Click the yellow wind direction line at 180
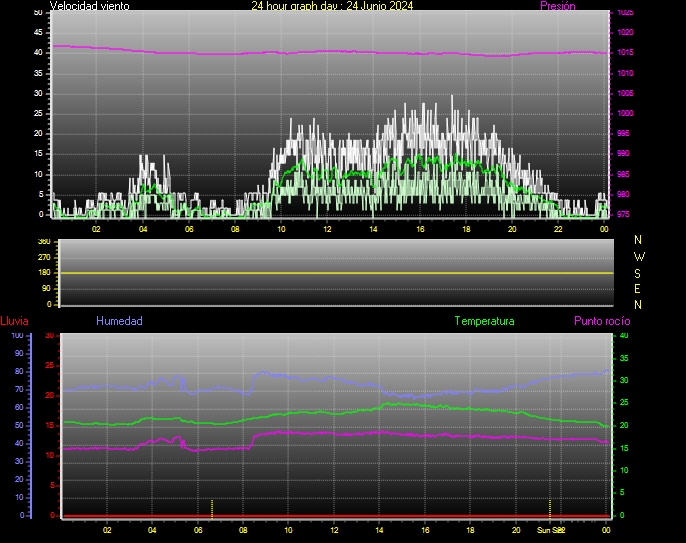The width and height of the screenshot is (686, 543). coord(336,273)
